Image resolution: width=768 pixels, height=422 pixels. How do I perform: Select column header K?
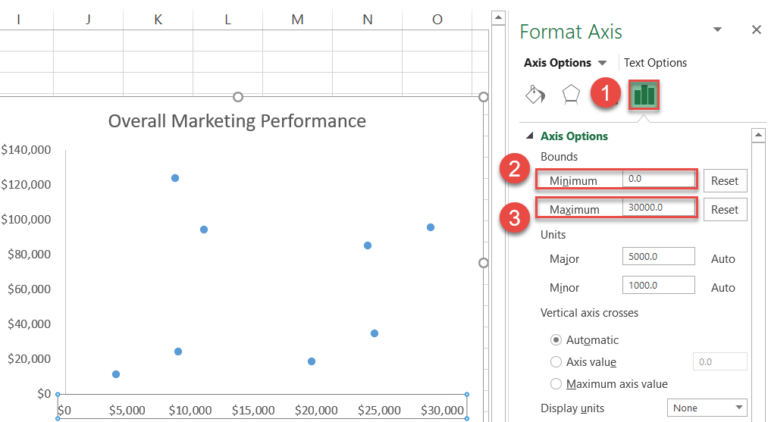pyautogui.click(x=158, y=19)
